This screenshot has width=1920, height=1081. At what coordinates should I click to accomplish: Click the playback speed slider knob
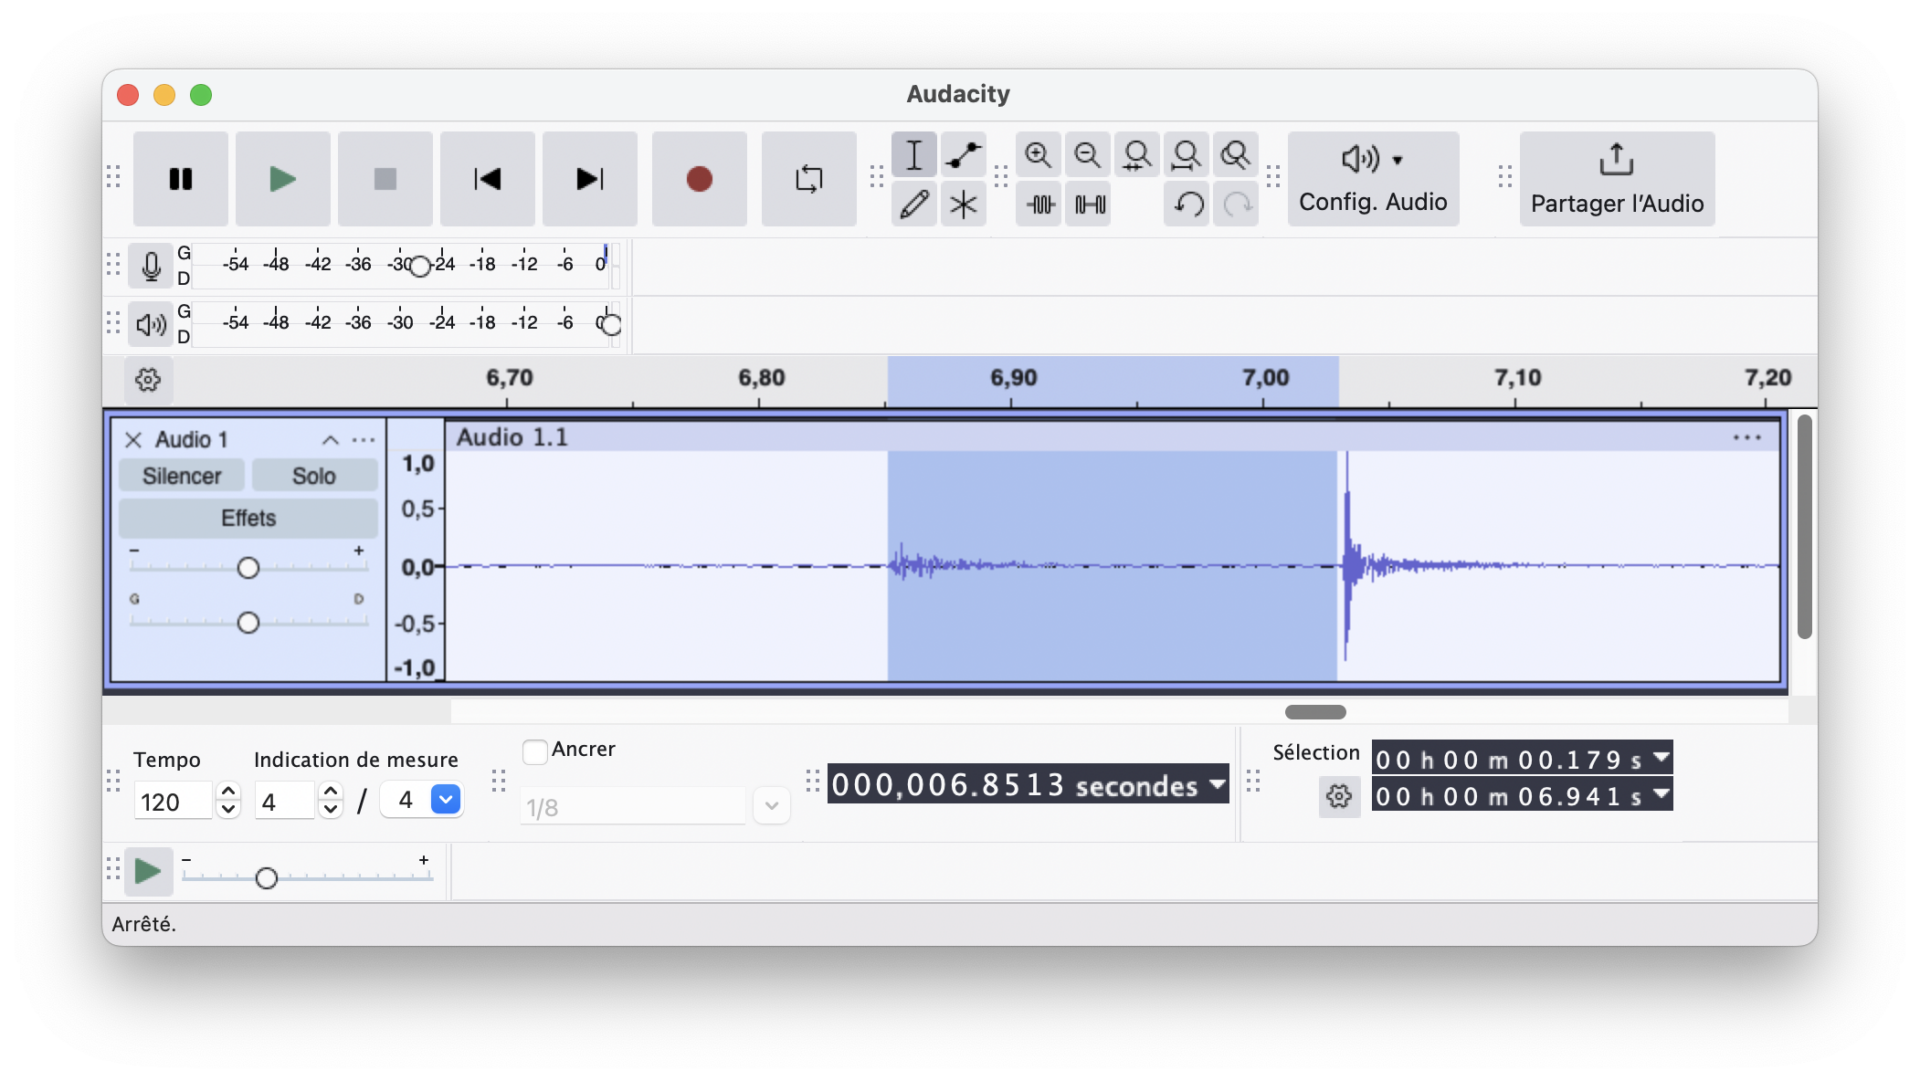266,878
